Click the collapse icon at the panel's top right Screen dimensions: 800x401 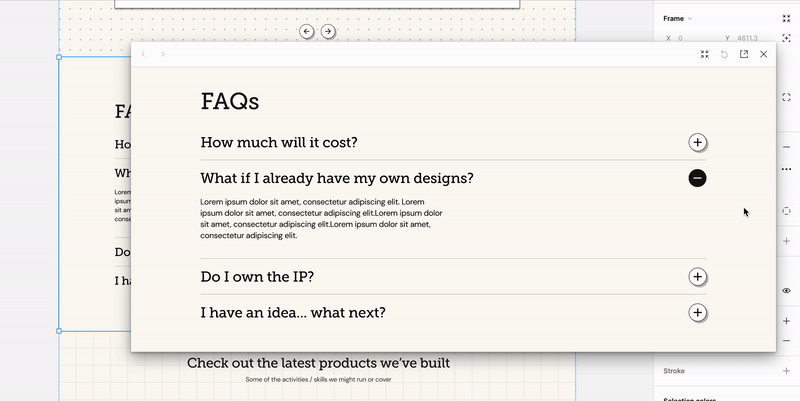[x=786, y=18]
